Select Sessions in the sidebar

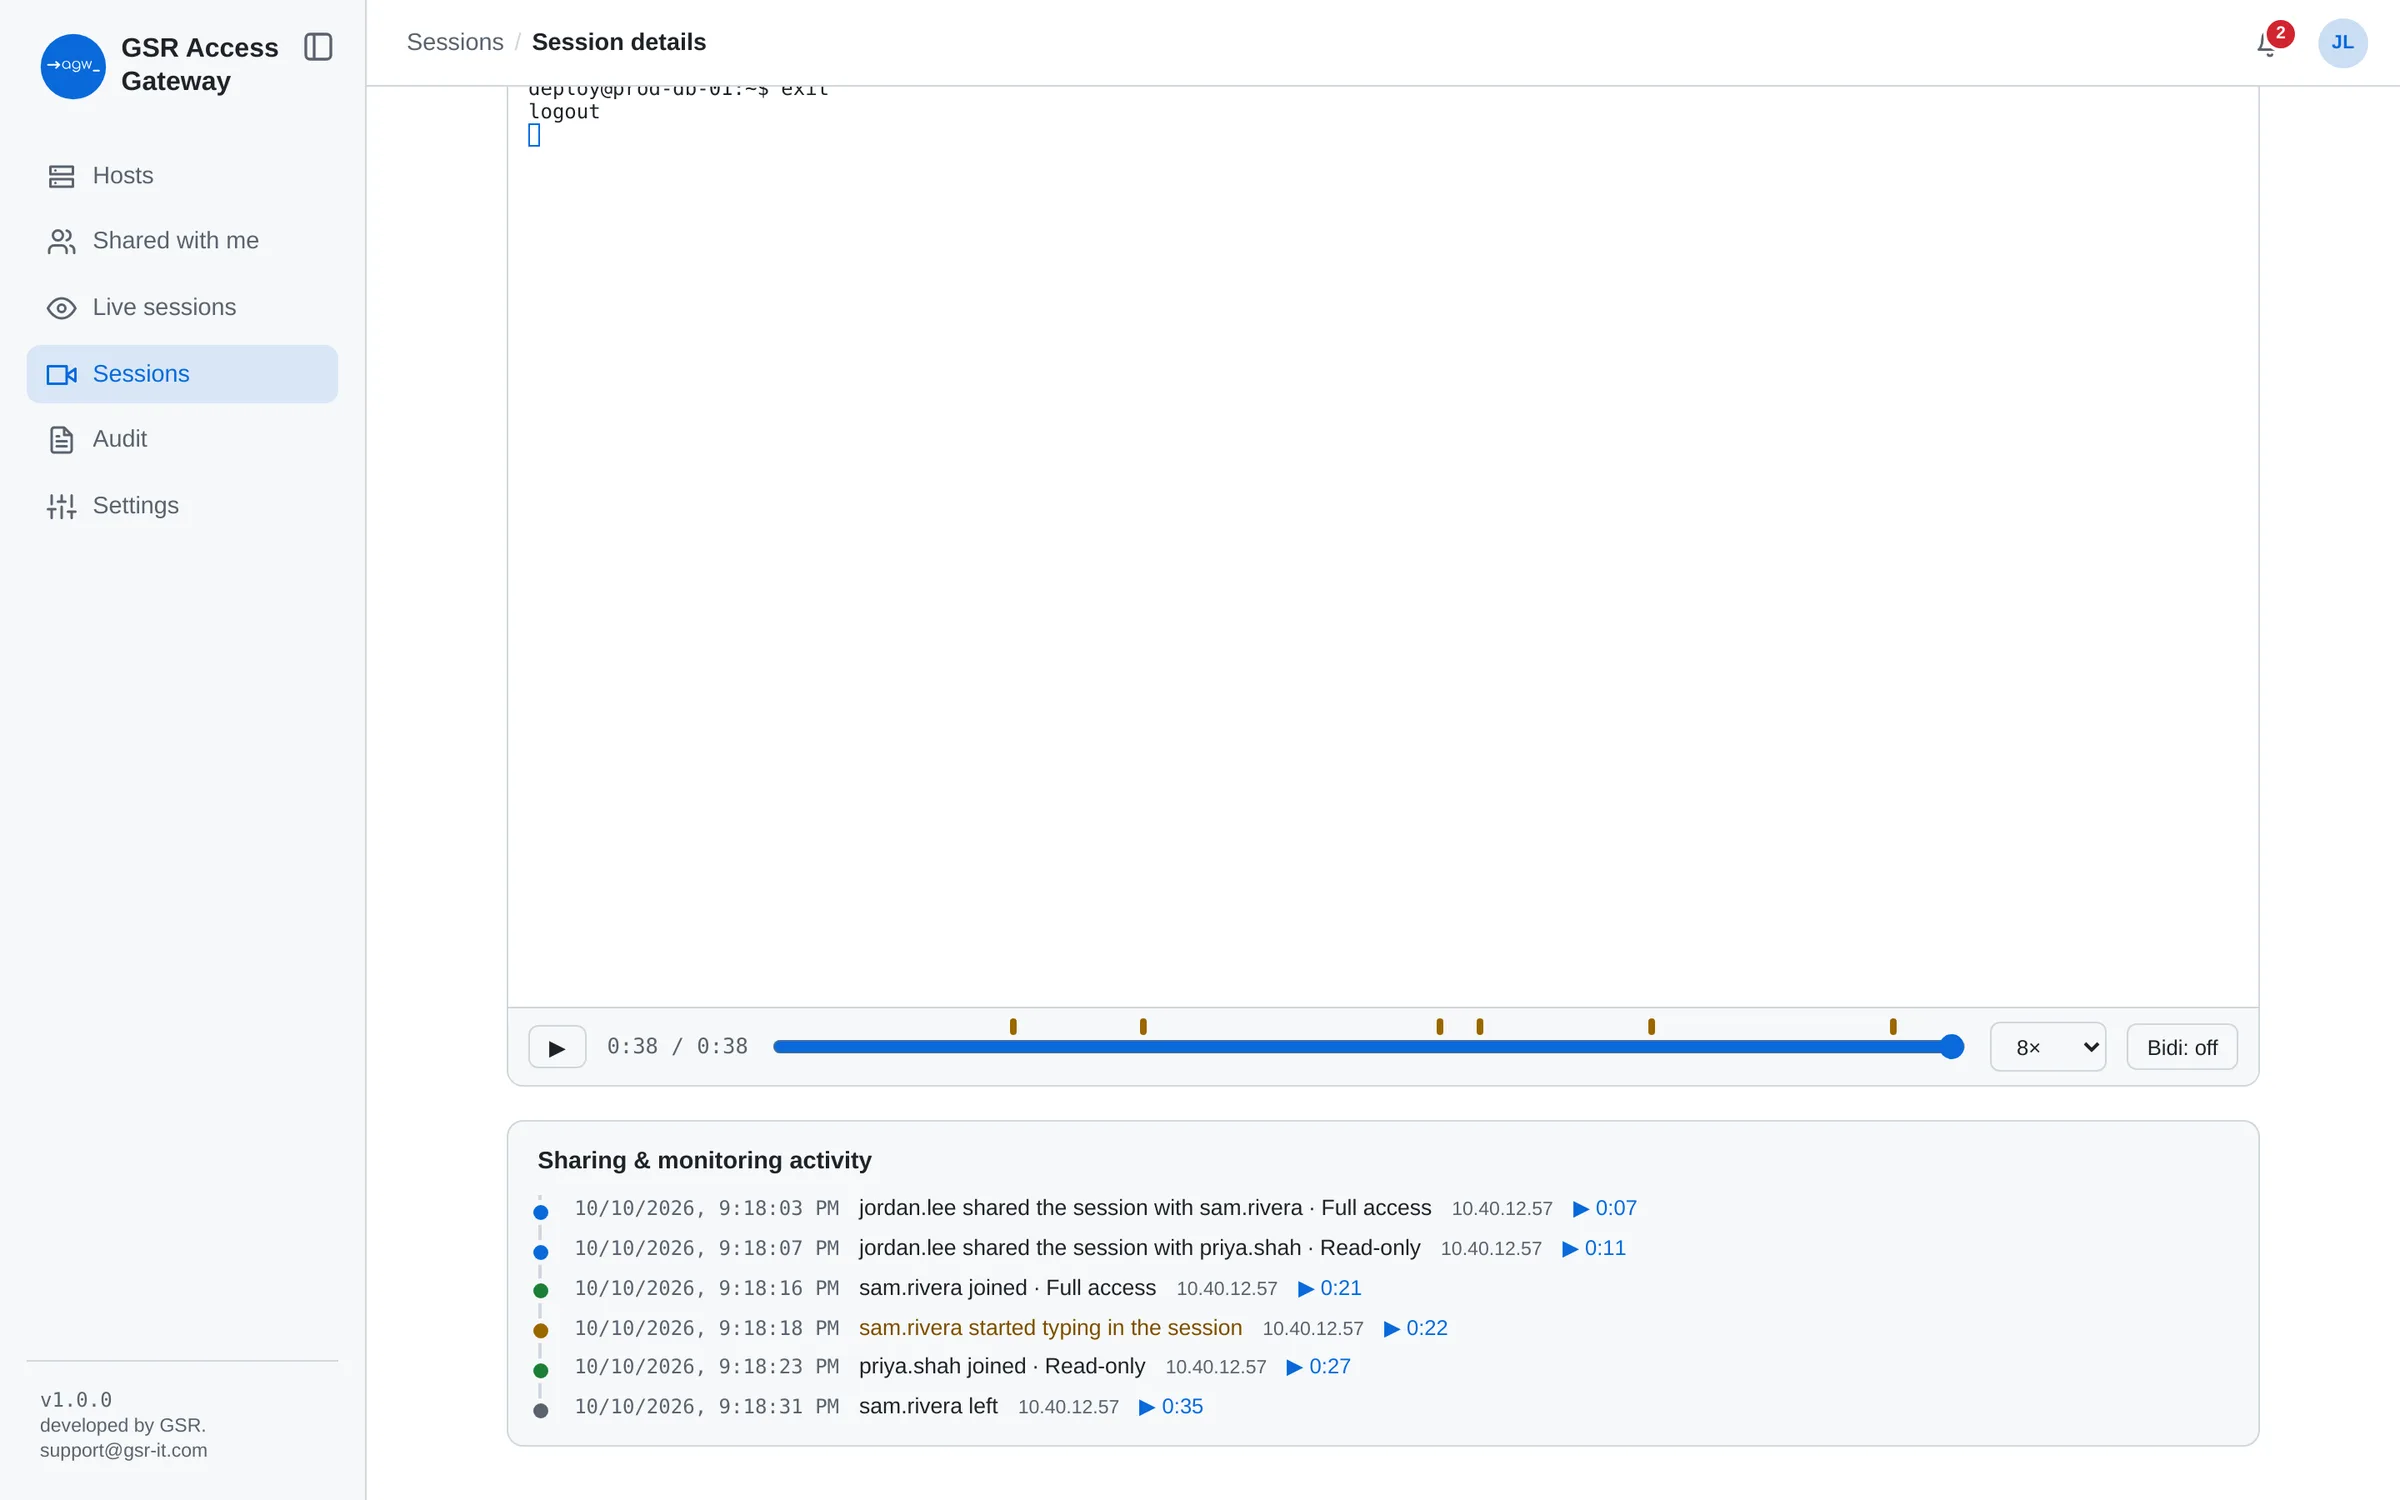coord(182,374)
